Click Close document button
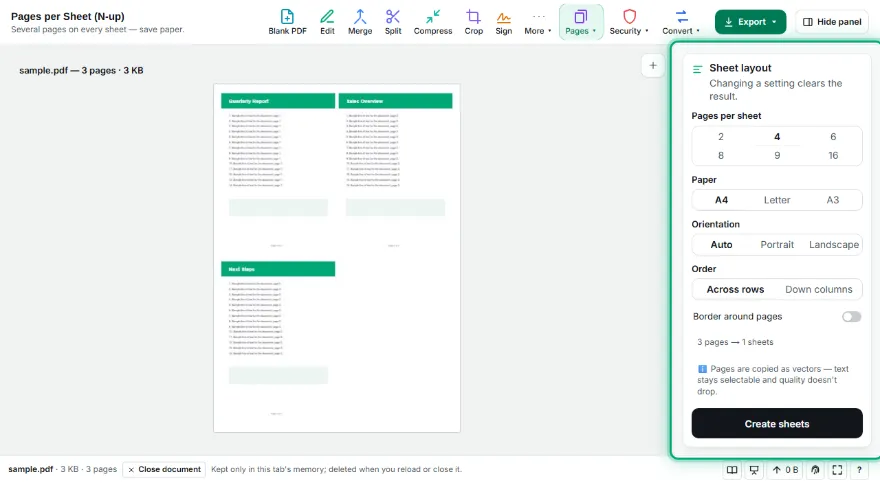This screenshot has width=880, height=483. (164, 470)
